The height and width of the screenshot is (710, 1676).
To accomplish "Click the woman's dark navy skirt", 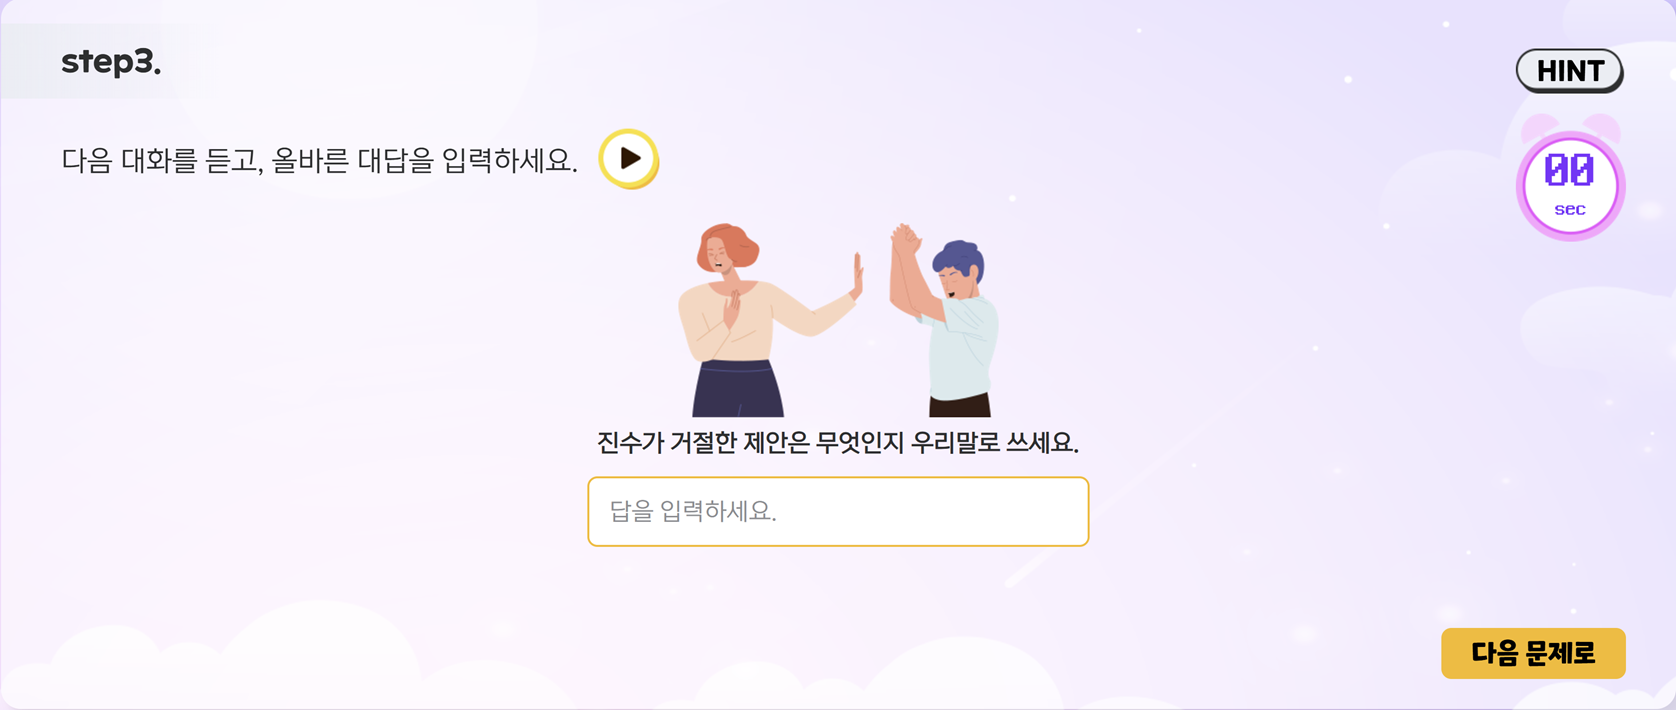I will pos(738,388).
